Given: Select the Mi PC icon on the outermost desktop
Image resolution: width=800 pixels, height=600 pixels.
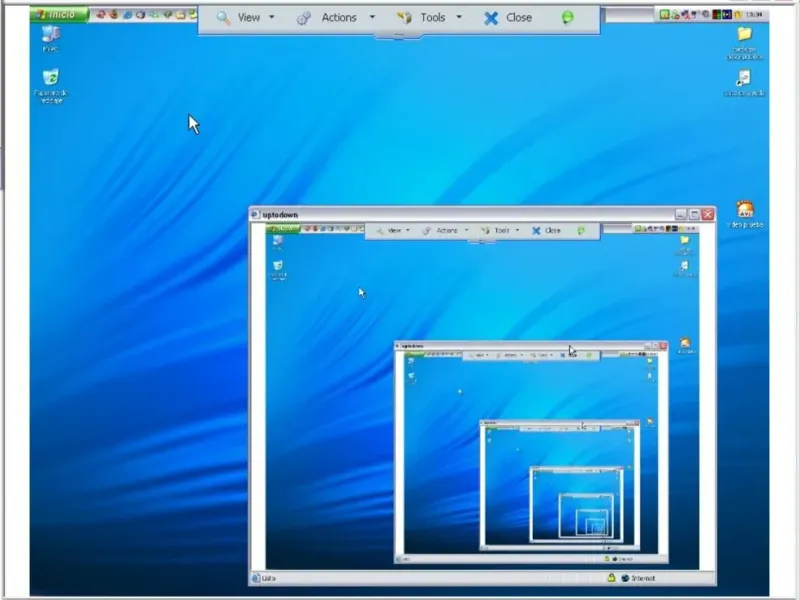Looking at the screenshot, I should [x=51, y=39].
